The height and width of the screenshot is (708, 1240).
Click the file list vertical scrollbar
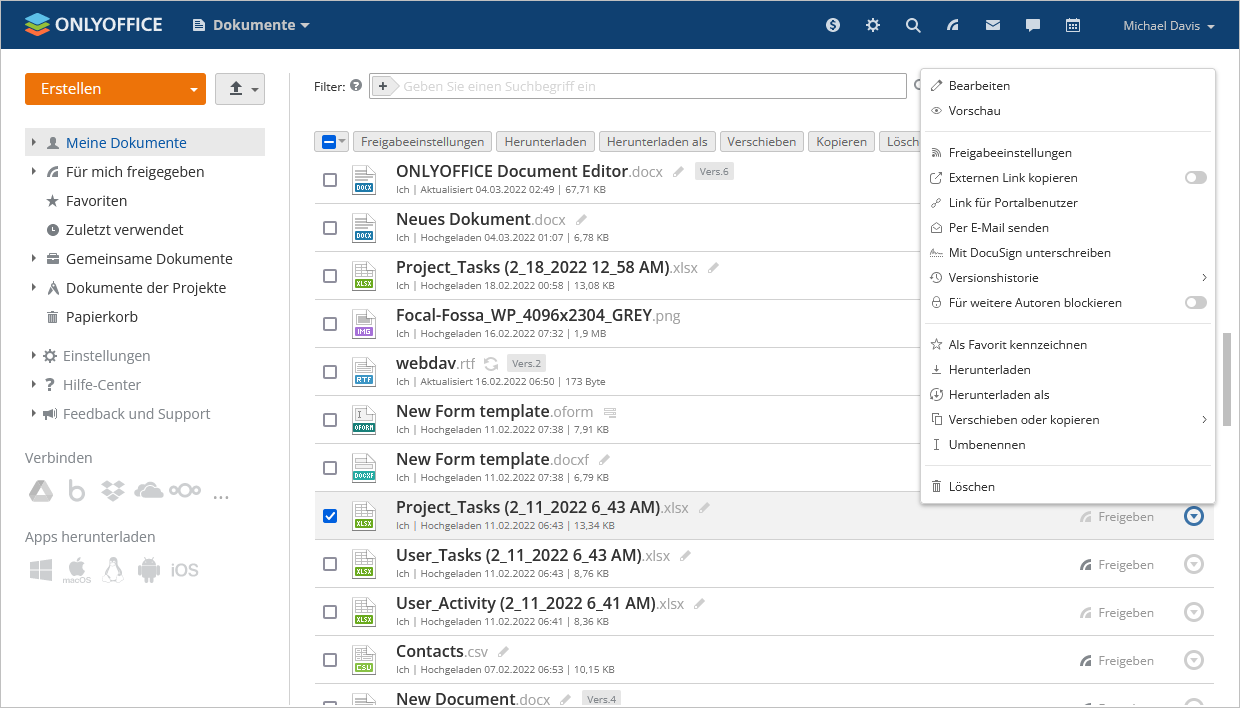1227,381
